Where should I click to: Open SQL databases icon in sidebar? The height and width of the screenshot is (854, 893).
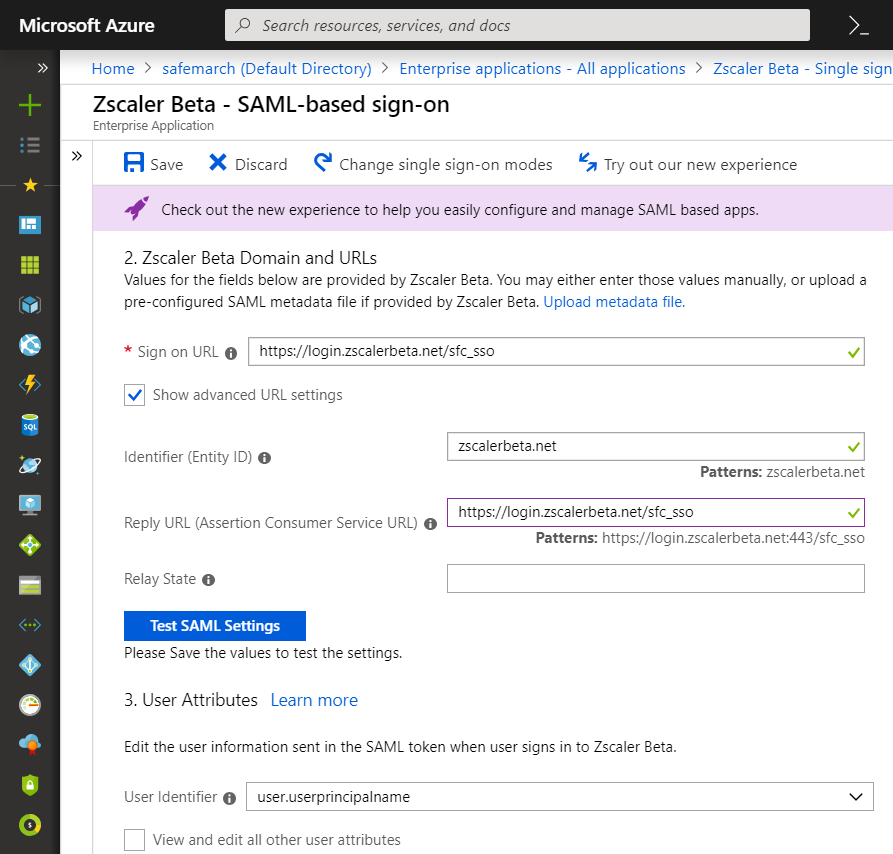pos(30,425)
